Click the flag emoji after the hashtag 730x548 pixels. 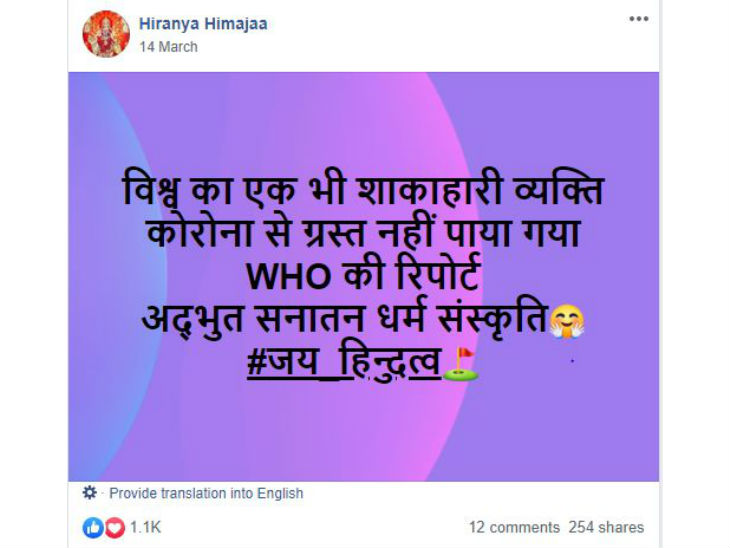pyautogui.click(x=460, y=364)
